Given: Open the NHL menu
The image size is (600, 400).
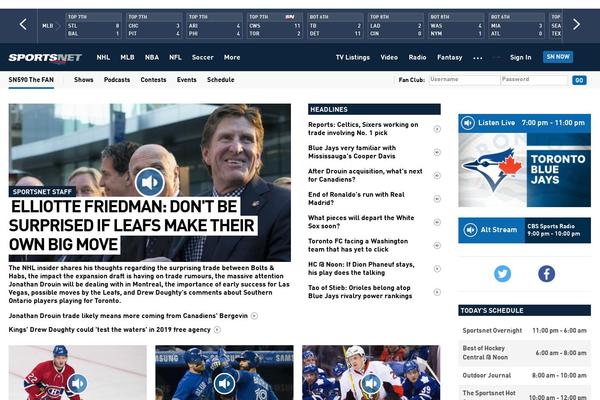Looking at the screenshot, I should (103, 57).
